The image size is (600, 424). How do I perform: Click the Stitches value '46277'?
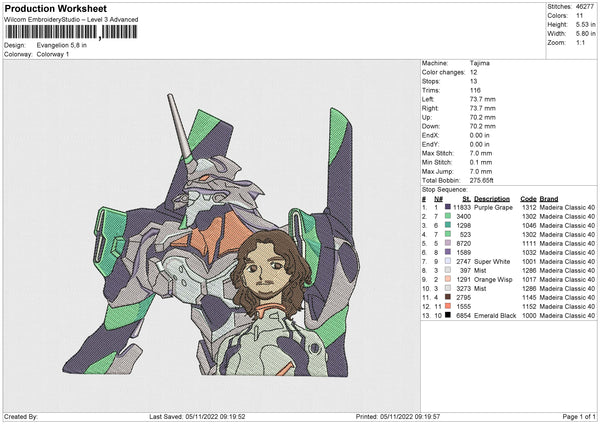click(x=585, y=7)
